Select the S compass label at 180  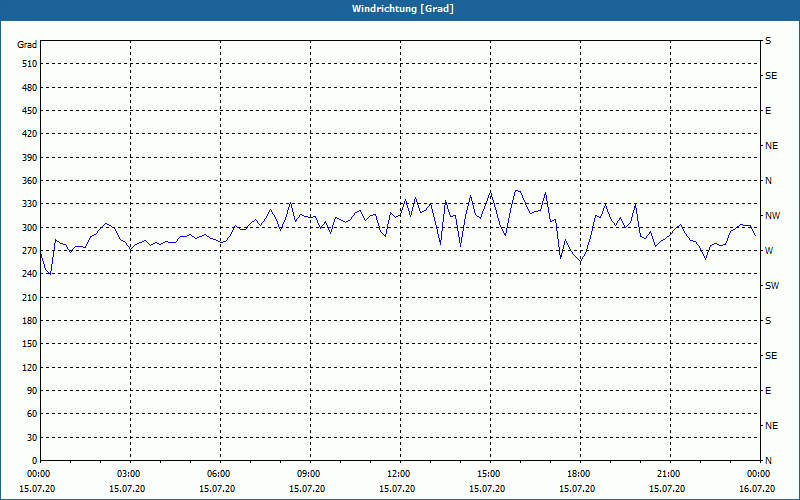point(768,321)
